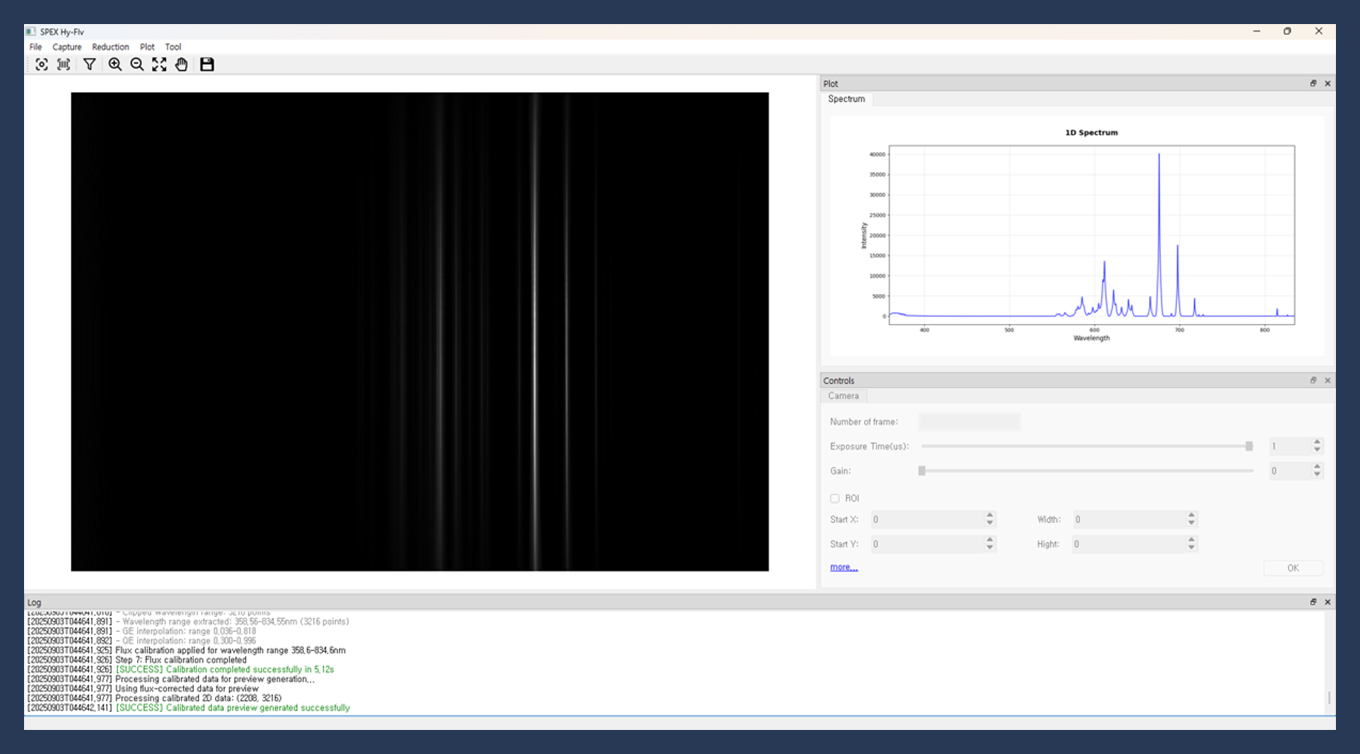The image size is (1360, 754).
Task: Decrease Gain using spinner down arrow
Action: click(x=1317, y=475)
